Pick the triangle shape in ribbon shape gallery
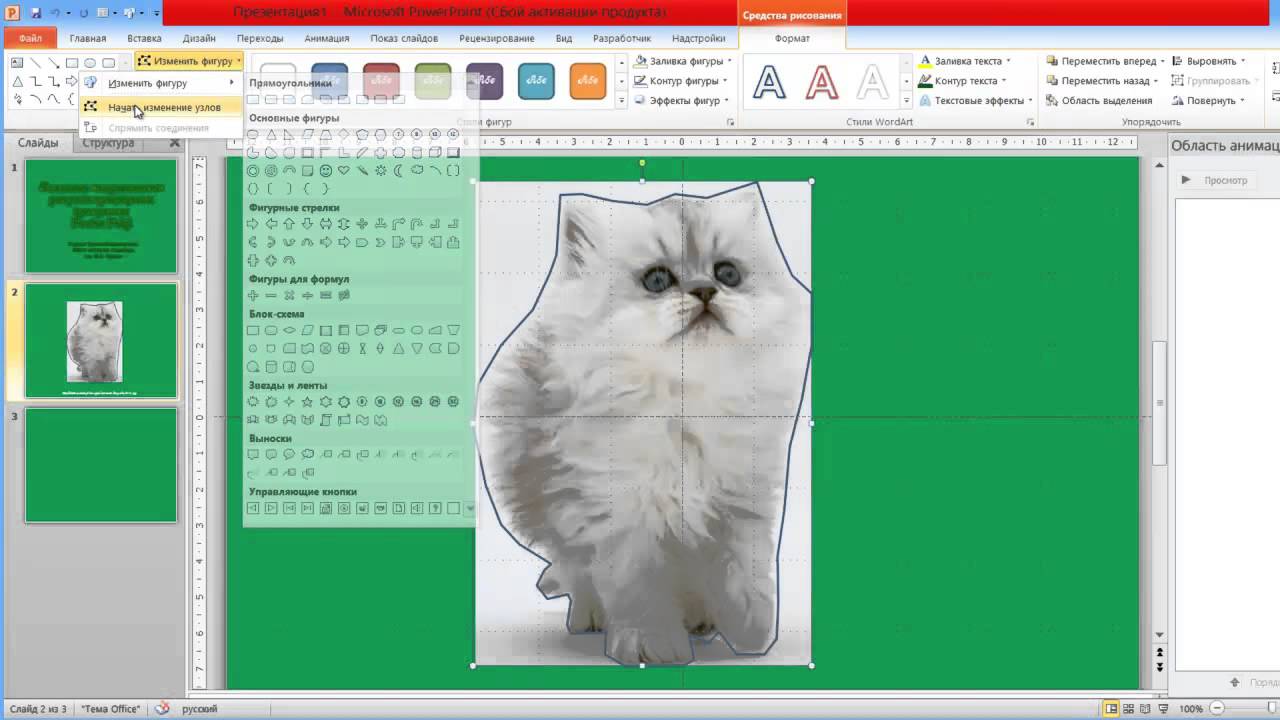The height and width of the screenshot is (720, 1280). [18, 81]
